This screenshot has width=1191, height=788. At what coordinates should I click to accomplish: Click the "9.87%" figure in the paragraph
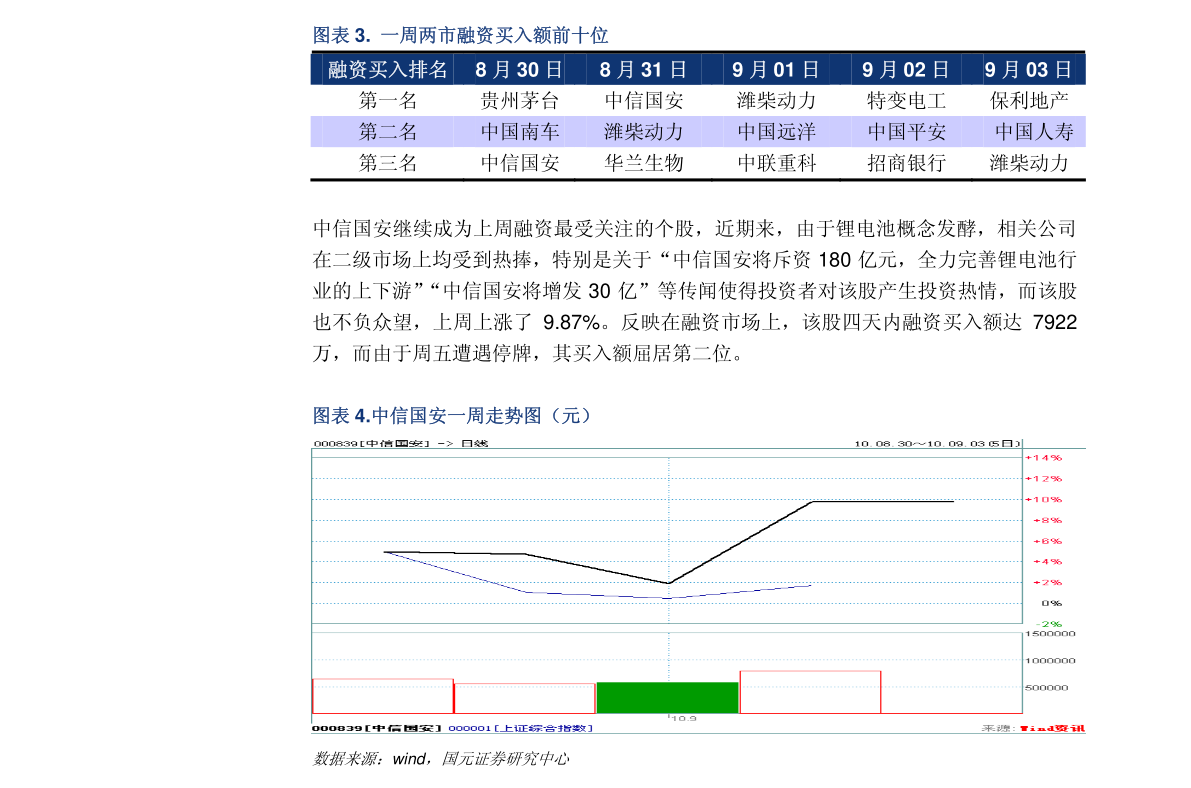(x=571, y=322)
